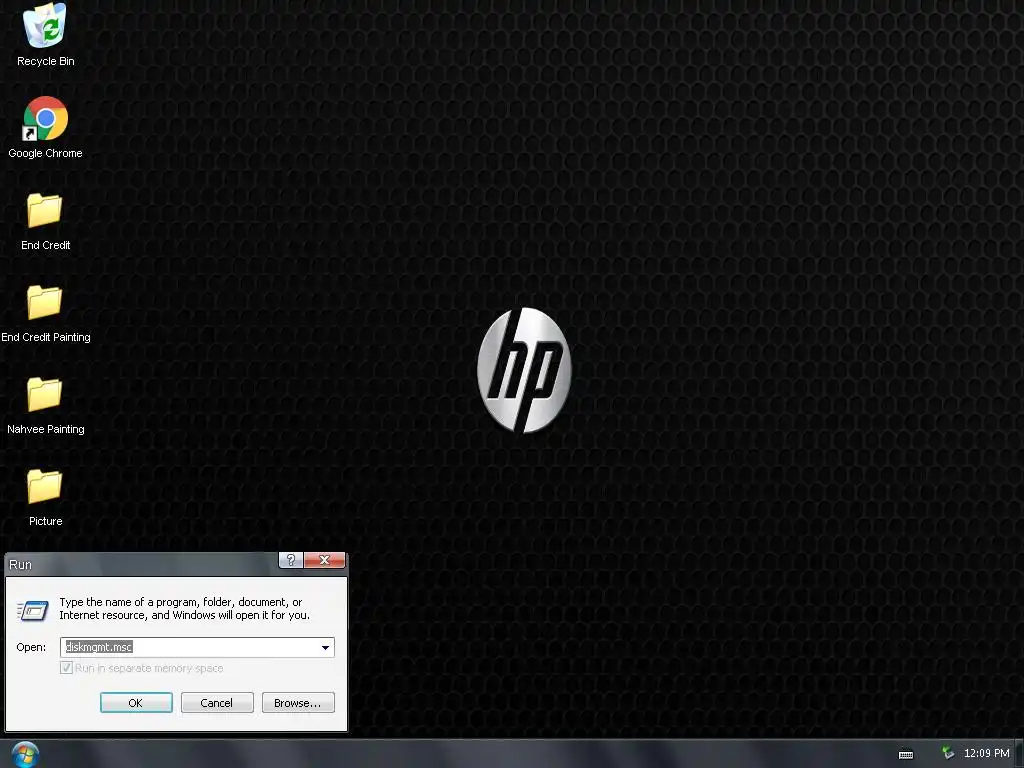Screen dimensions: 1024x768
Task: Click the "End Credit Painting" label text
Action: point(46,337)
